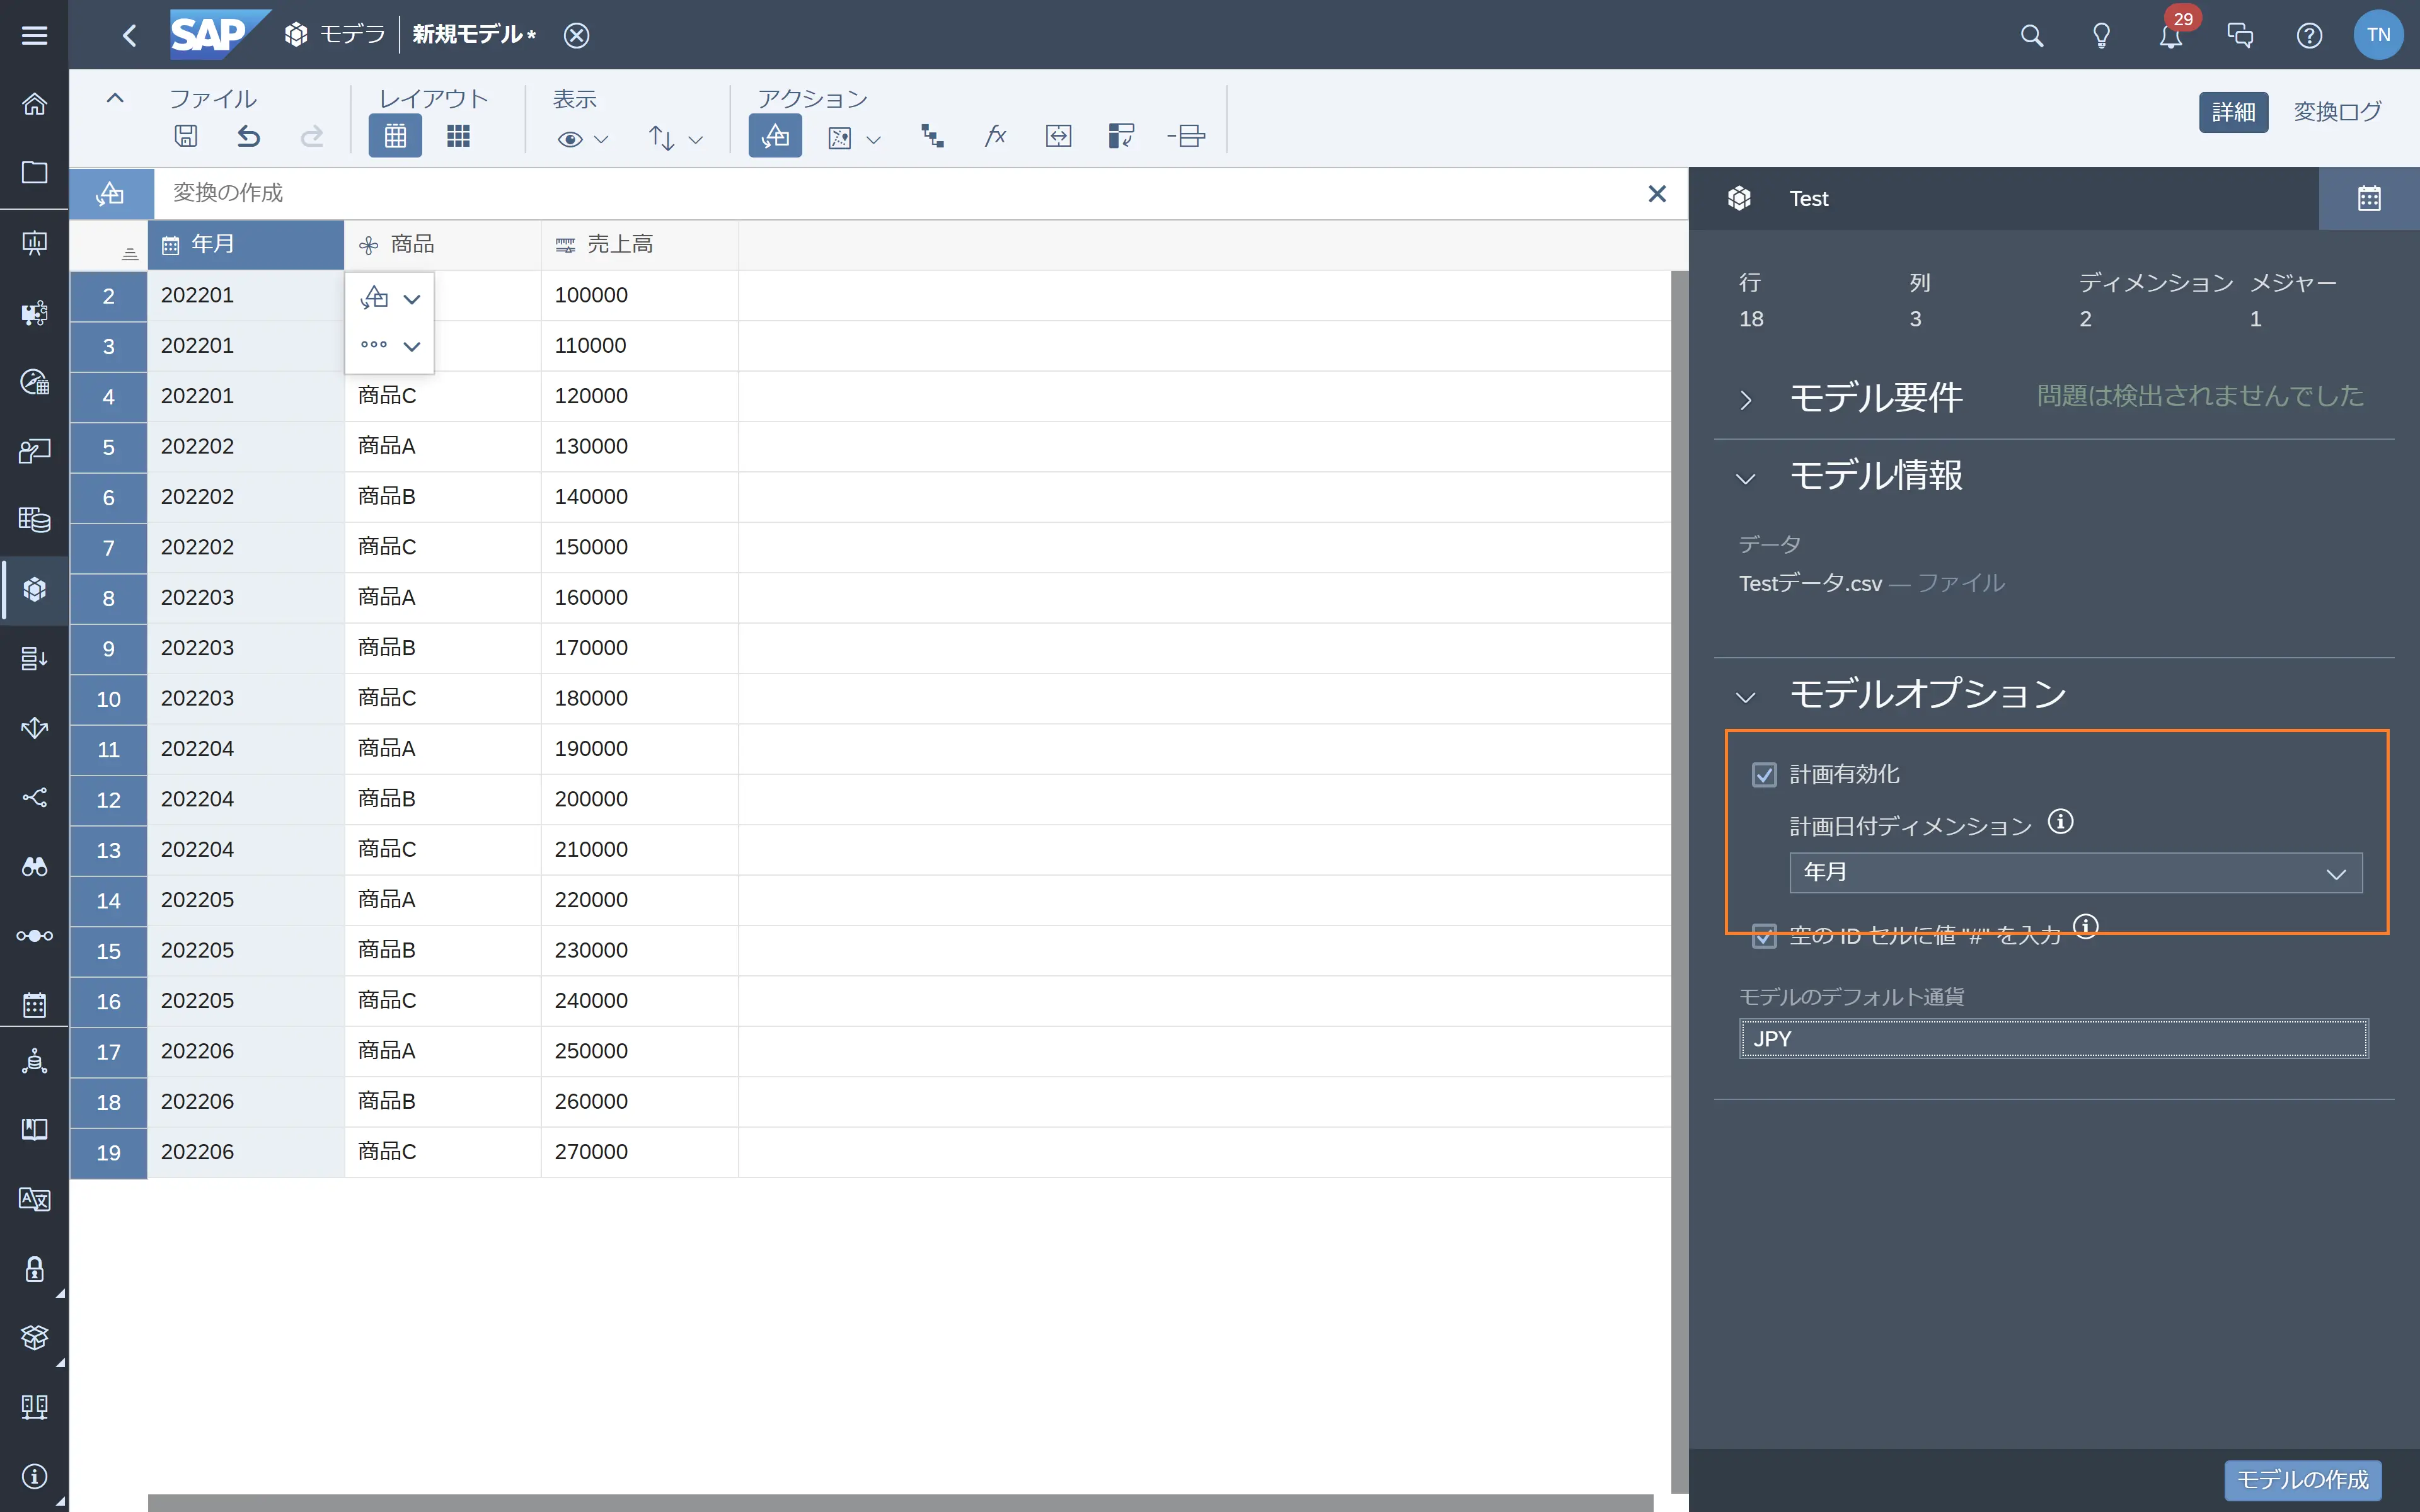The height and width of the screenshot is (1512, 2420).
Task: Select the 年月 column header
Action: 246,245
